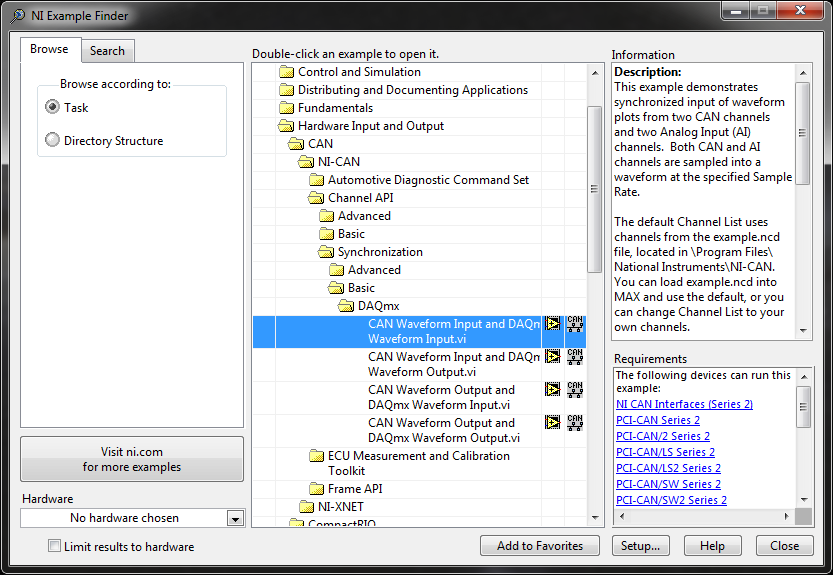Click the example tree scroll down arrow
This screenshot has width=833, height=575.
tap(595, 518)
